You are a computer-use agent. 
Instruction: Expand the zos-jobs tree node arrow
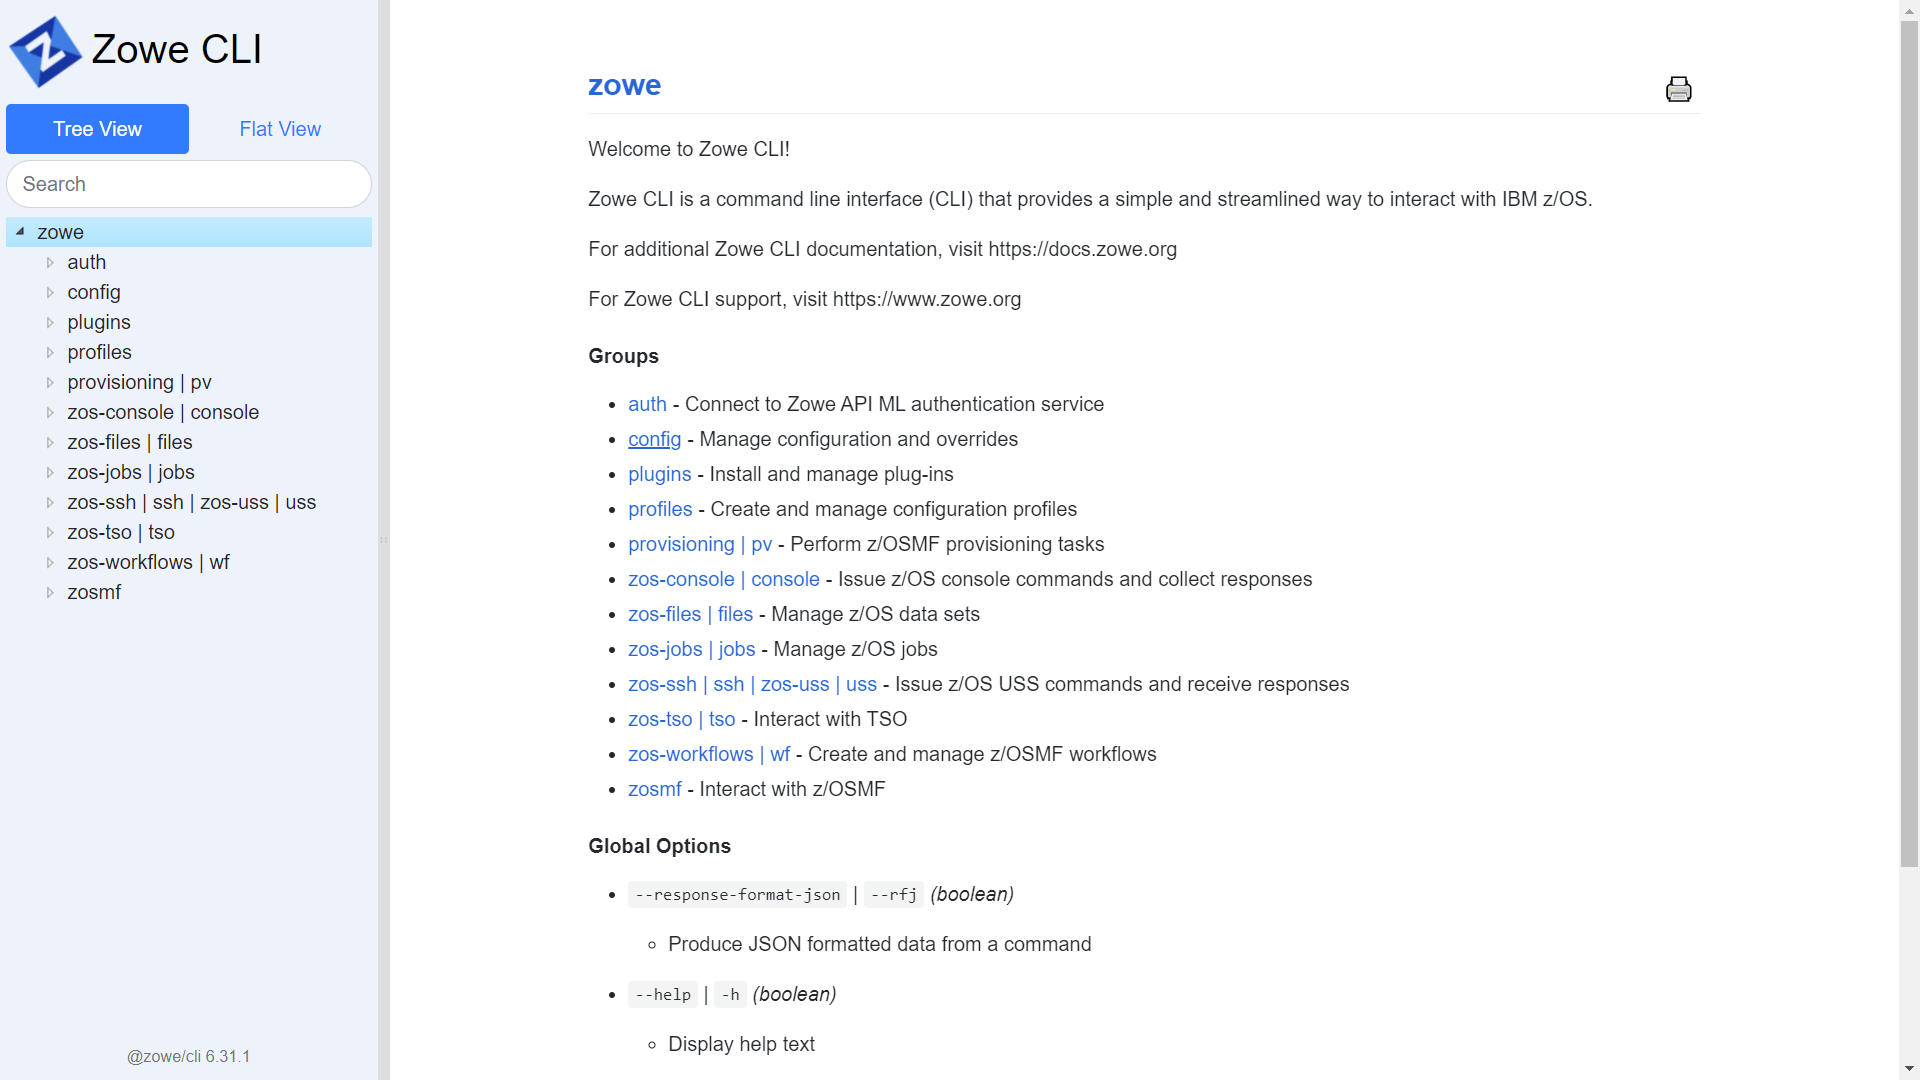coord(50,472)
